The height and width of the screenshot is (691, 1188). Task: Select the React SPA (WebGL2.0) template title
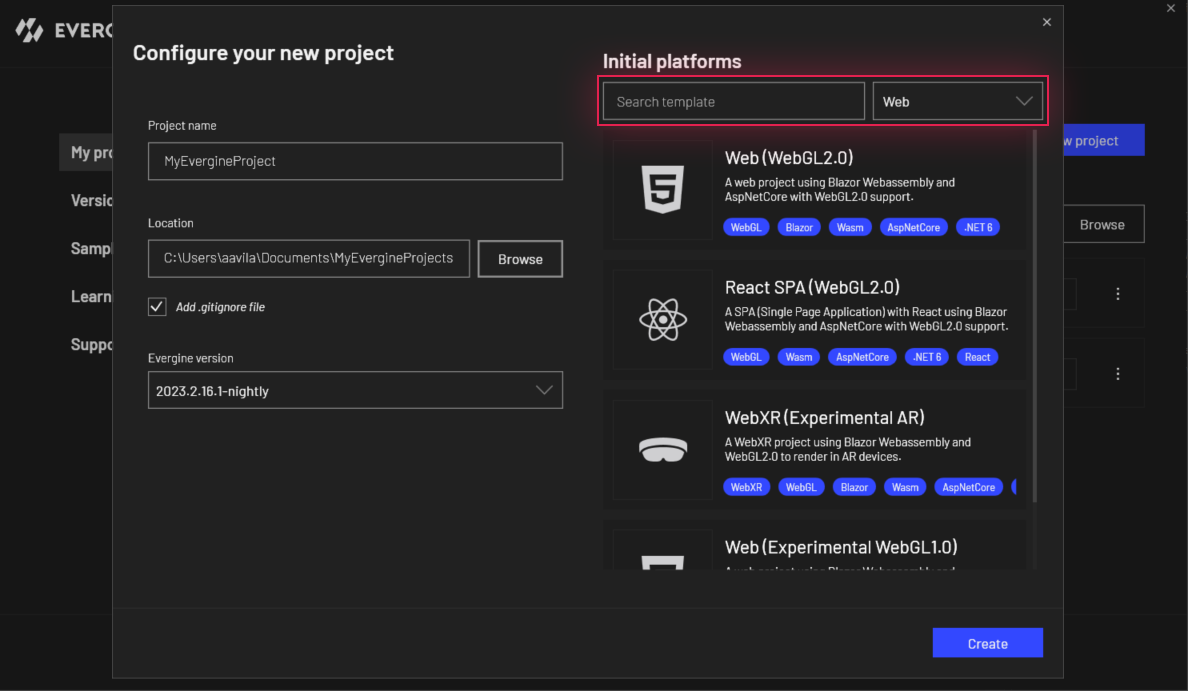812,287
